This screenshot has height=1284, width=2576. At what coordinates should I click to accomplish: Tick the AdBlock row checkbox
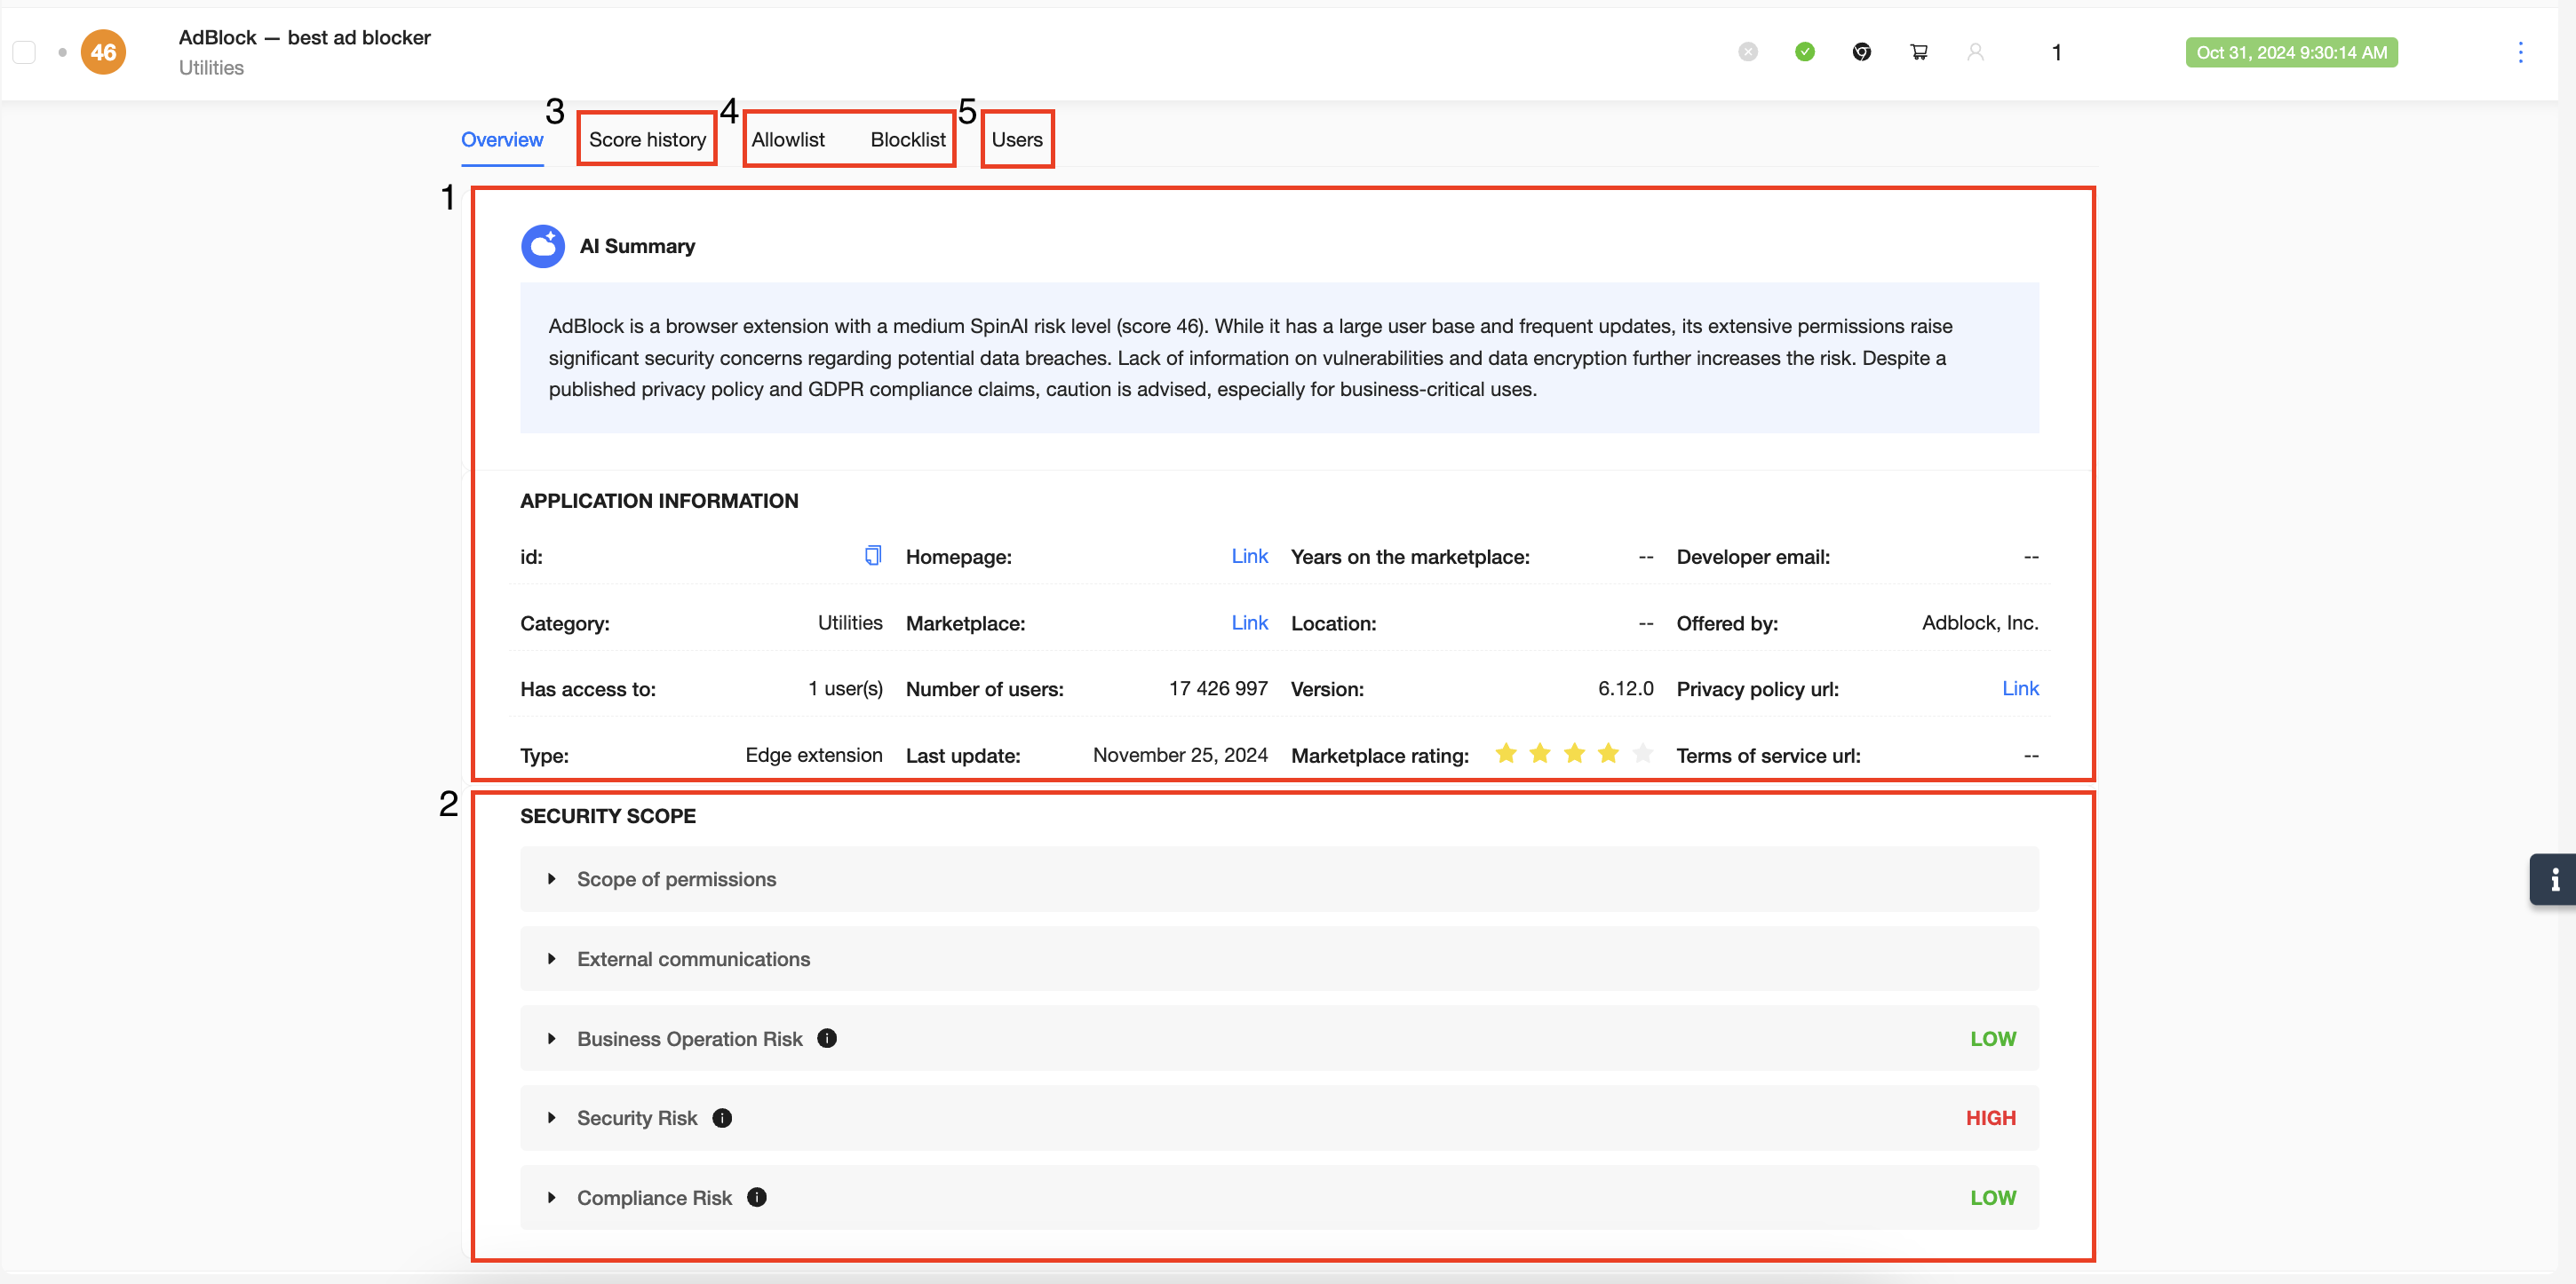pyautogui.click(x=24, y=52)
